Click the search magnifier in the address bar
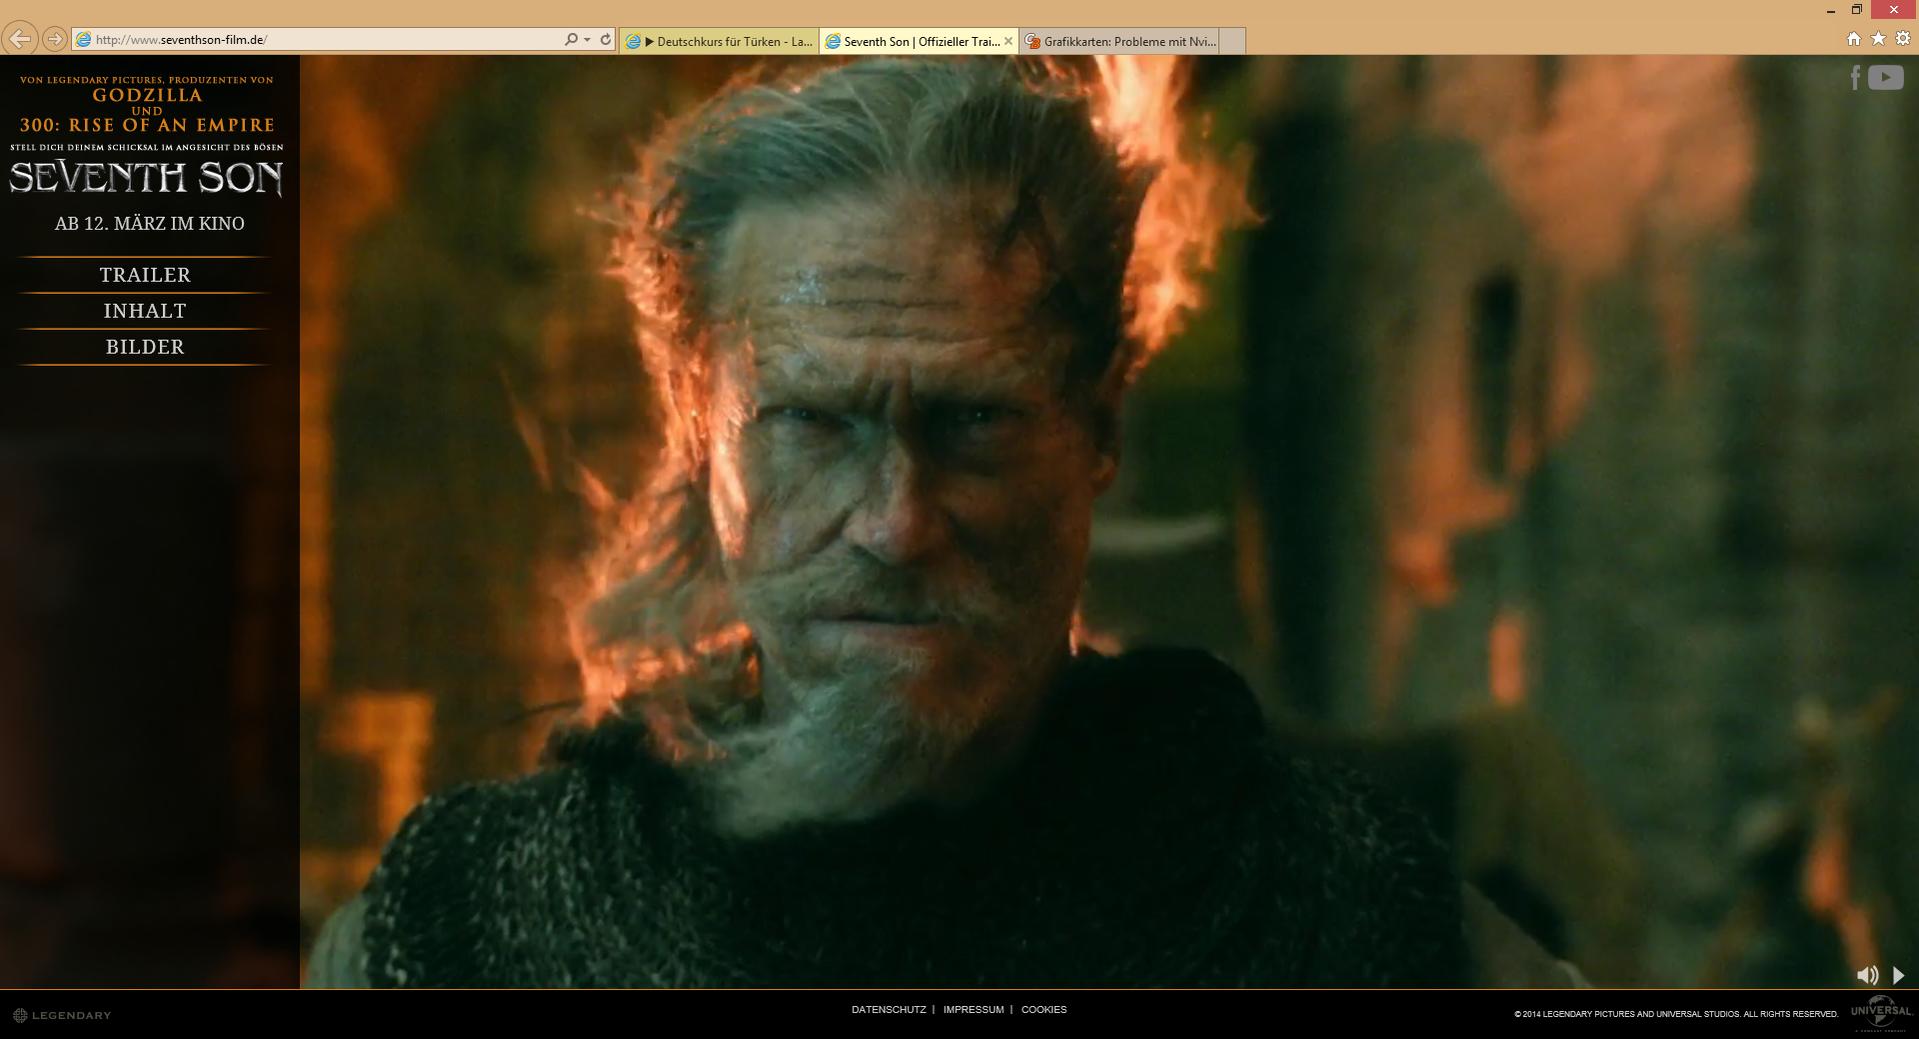 pos(571,40)
